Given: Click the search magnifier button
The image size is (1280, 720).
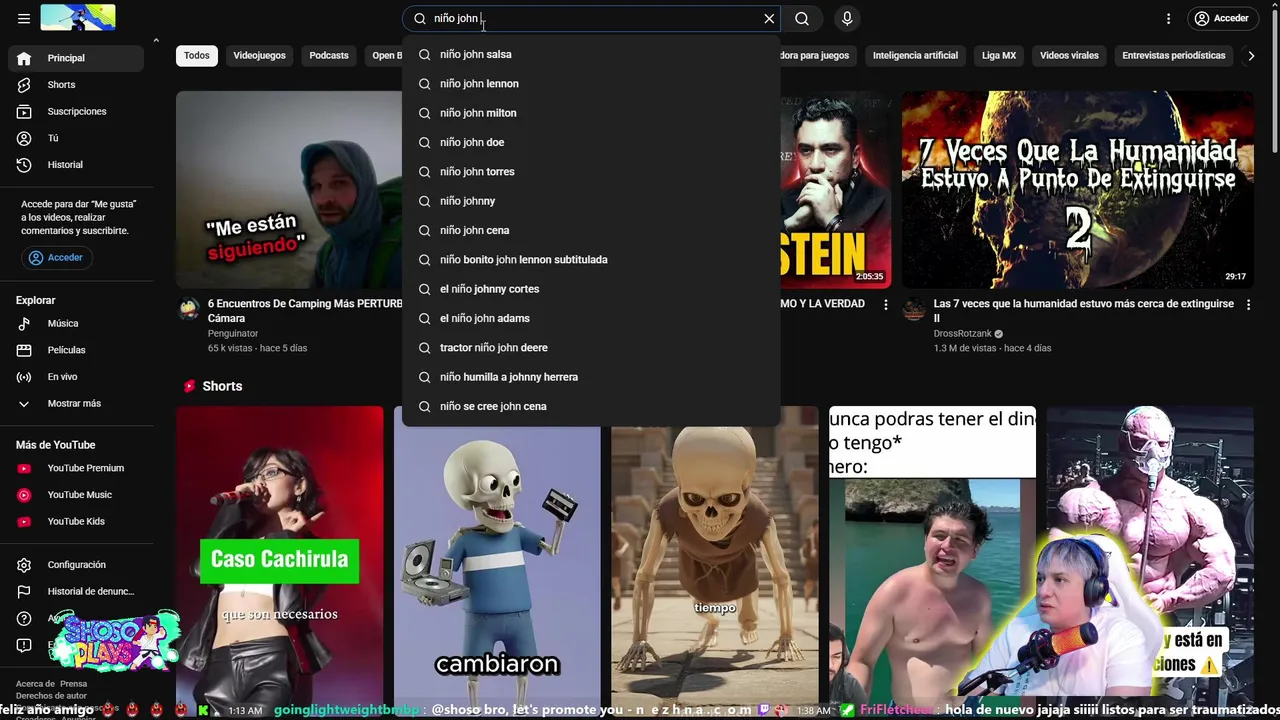Looking at the screenshot, I should [x=802, y=19].
